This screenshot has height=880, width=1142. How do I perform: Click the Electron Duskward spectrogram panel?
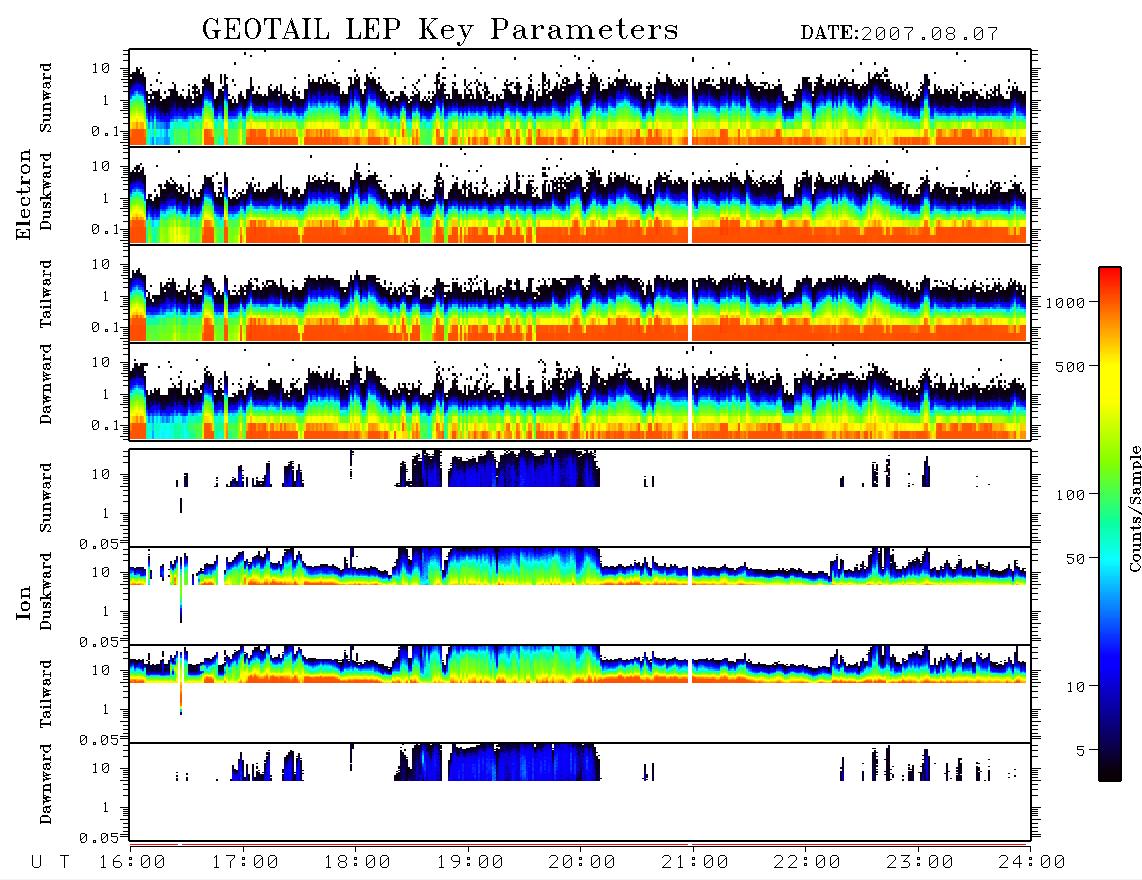(x=580, y=195)
